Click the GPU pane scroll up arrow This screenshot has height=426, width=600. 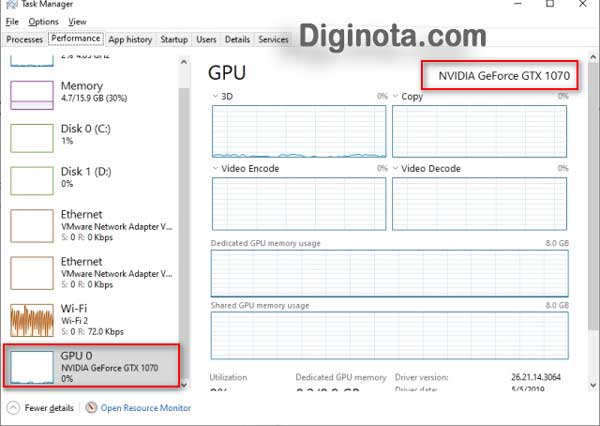tap(593, 58)
